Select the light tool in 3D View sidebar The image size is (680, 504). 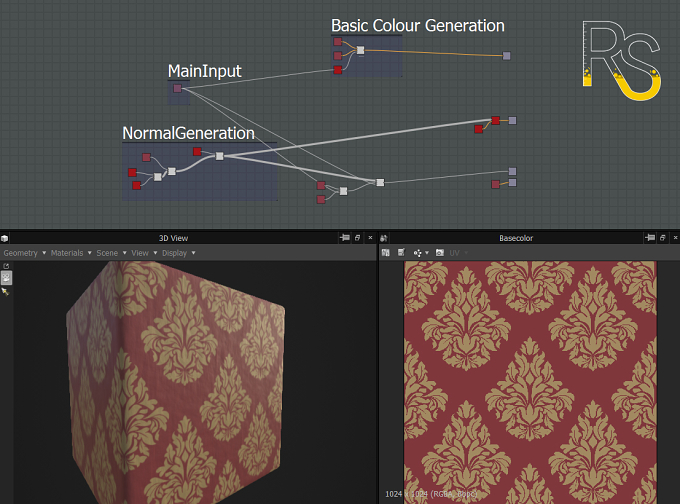(6, 292)
